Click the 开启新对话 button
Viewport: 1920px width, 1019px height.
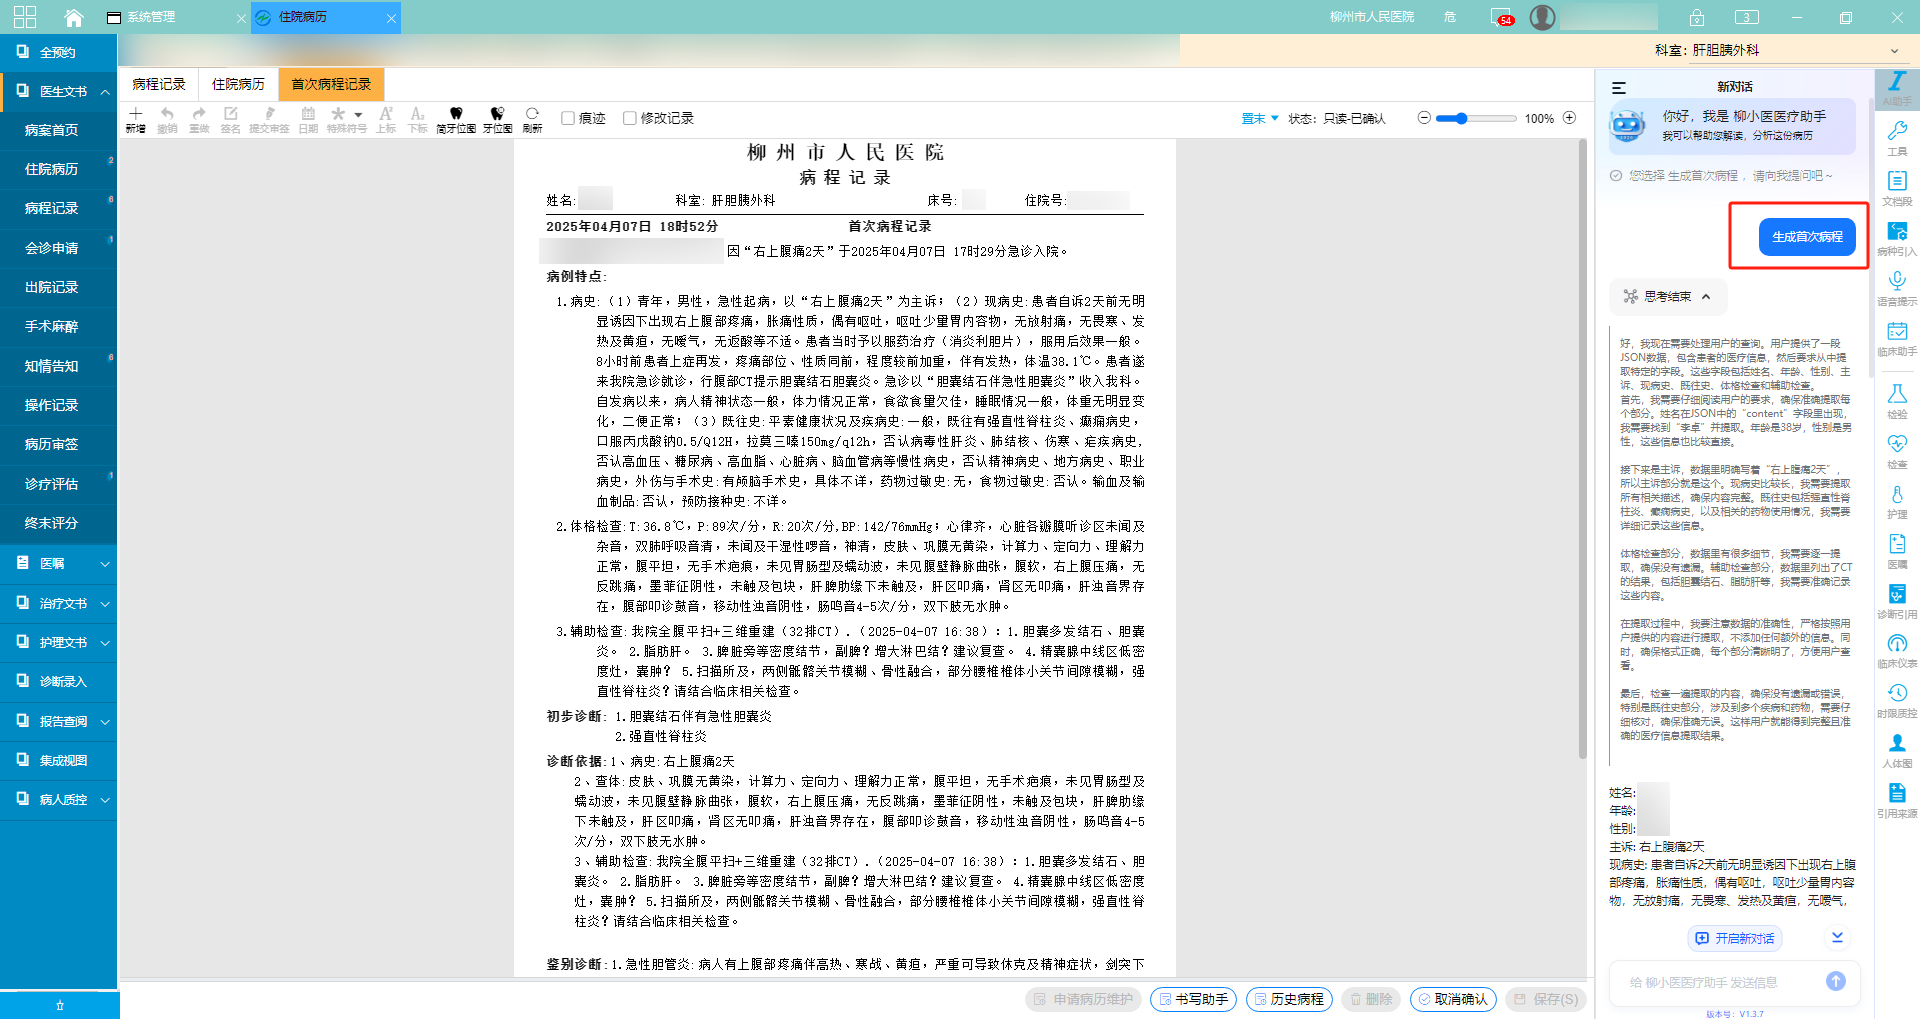[x=1735, y=938]
